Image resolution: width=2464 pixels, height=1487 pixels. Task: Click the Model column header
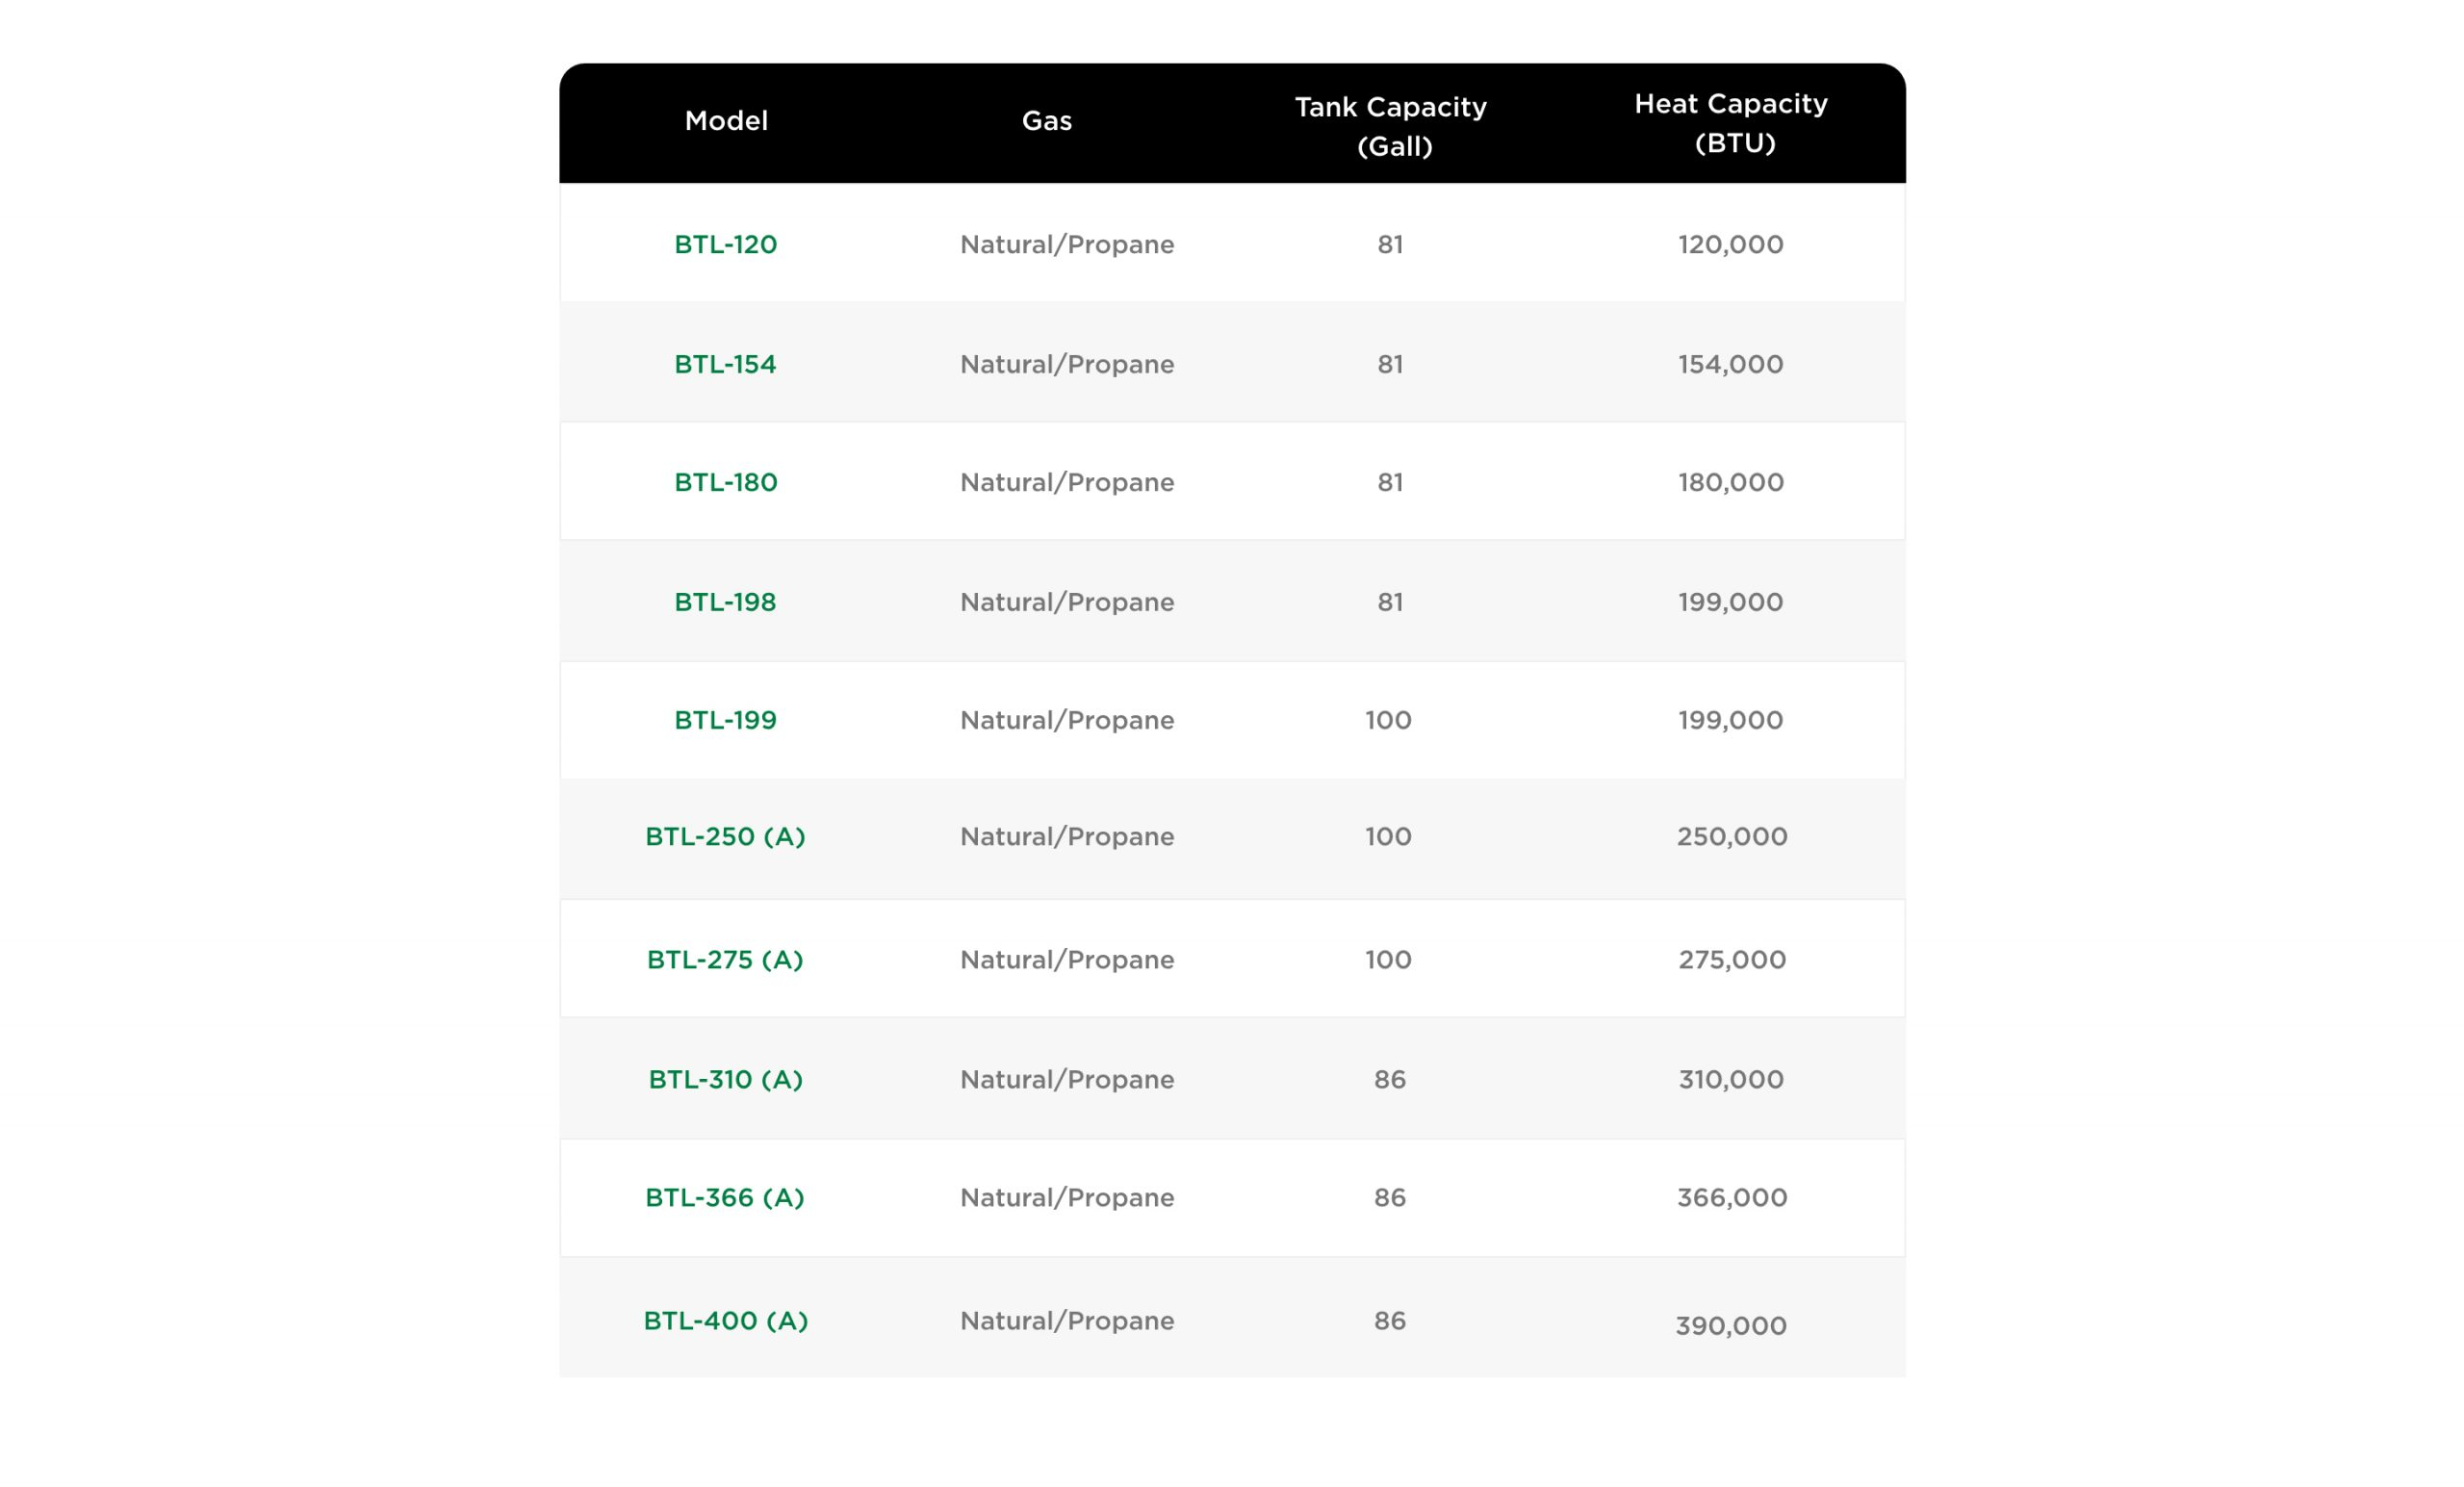726,121
